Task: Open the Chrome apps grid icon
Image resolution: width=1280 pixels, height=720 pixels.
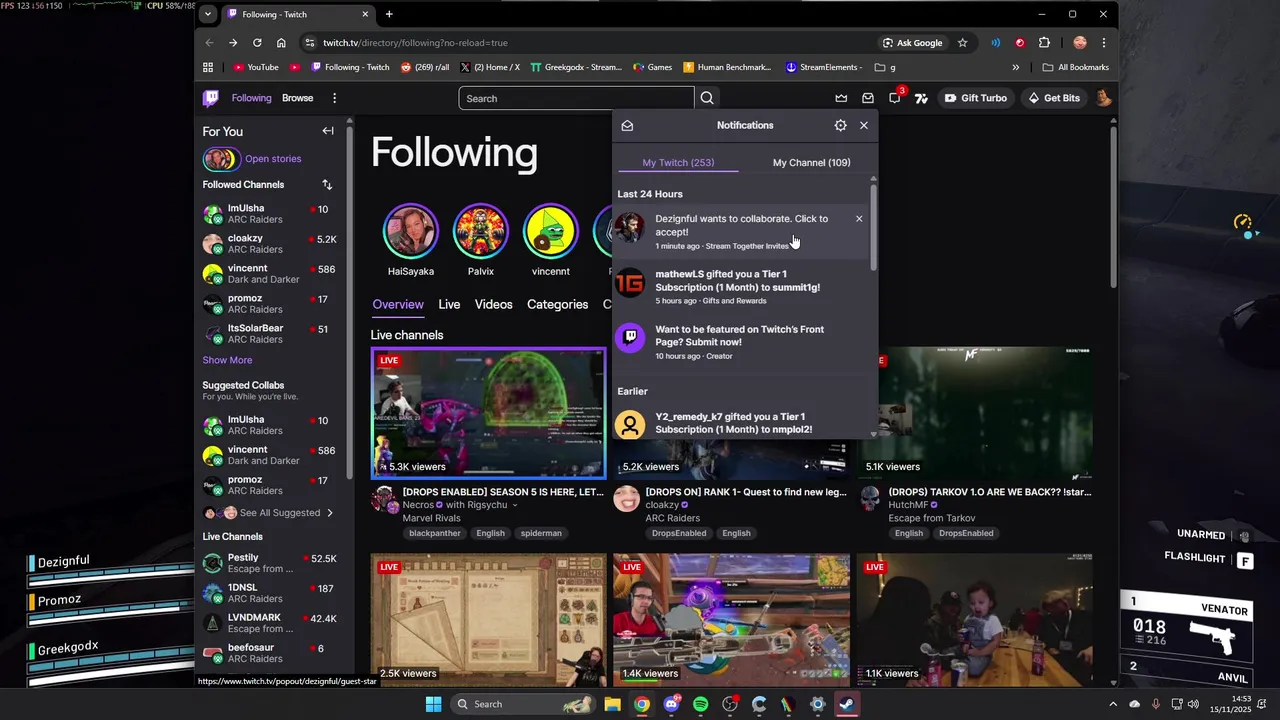Action: (208, 67)
